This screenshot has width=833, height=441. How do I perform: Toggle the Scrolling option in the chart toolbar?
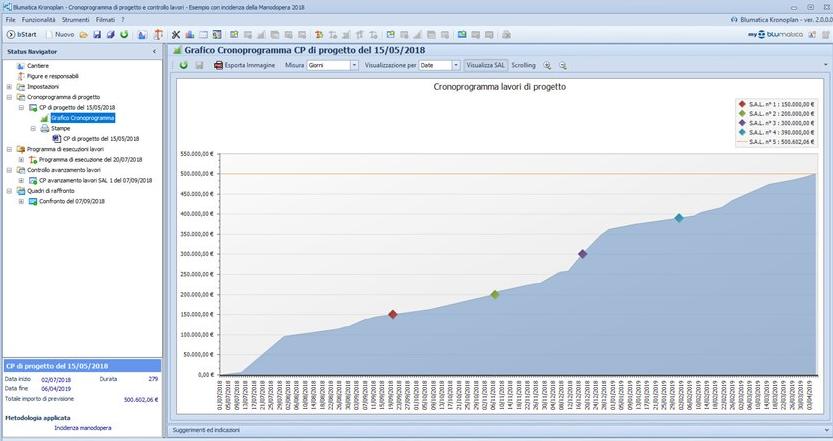pos(523,65)
